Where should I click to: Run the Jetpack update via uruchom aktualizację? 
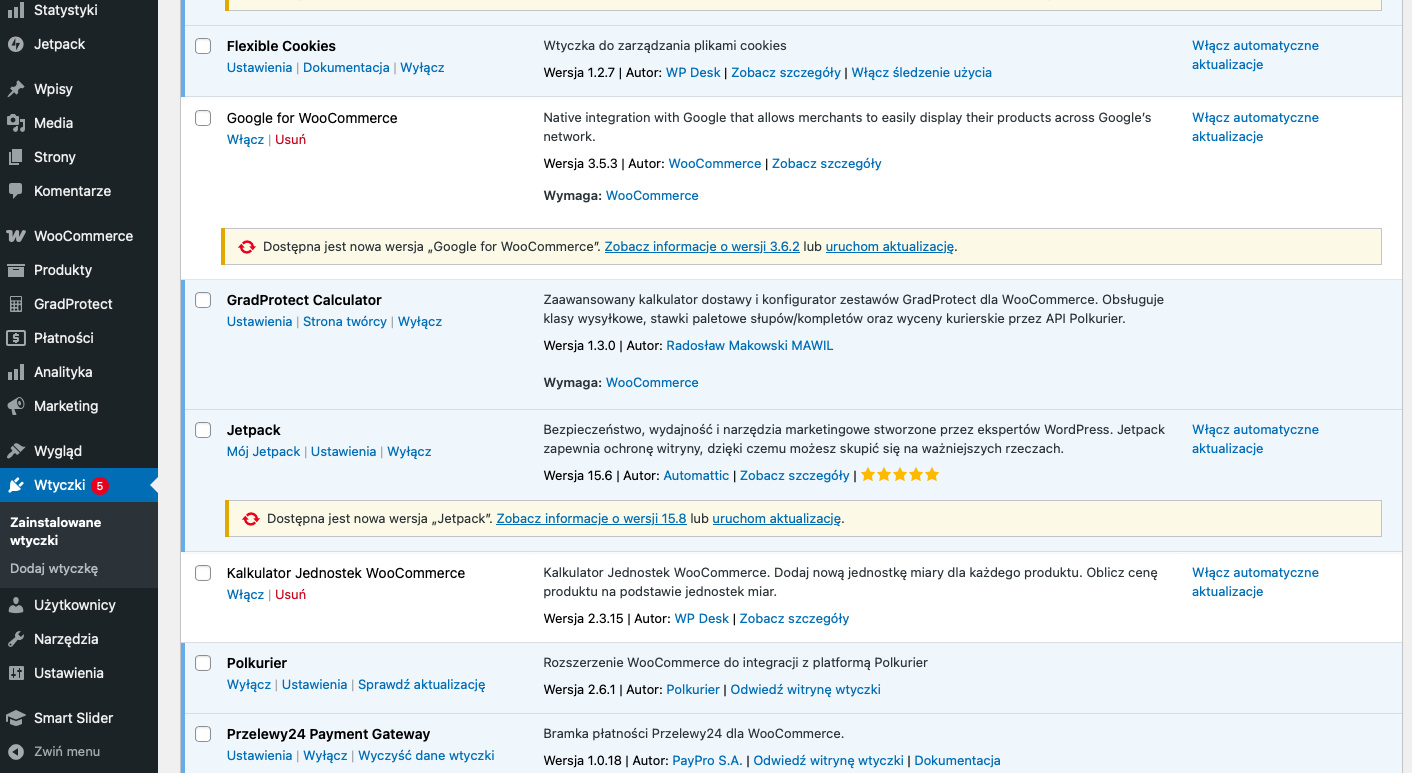click(777, 519)
